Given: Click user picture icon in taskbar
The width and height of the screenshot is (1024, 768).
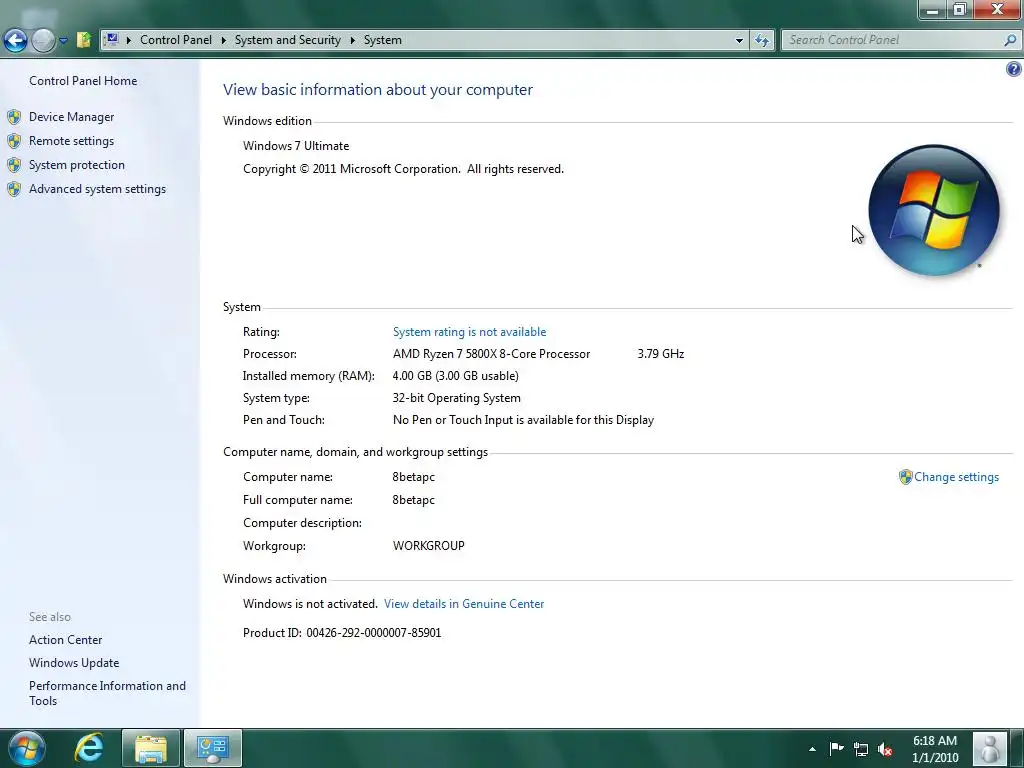Looking at the screenshot, I should click(989, 748).
